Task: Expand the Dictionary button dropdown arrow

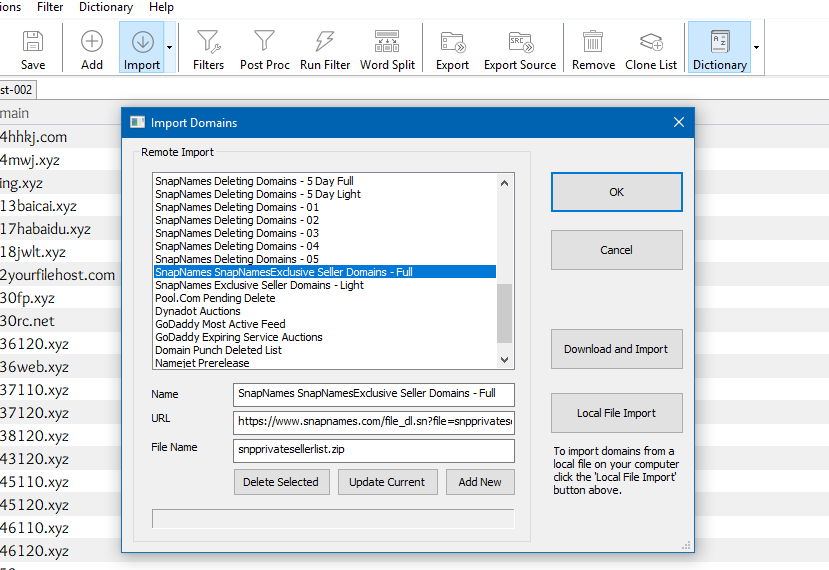Action: 757,47
